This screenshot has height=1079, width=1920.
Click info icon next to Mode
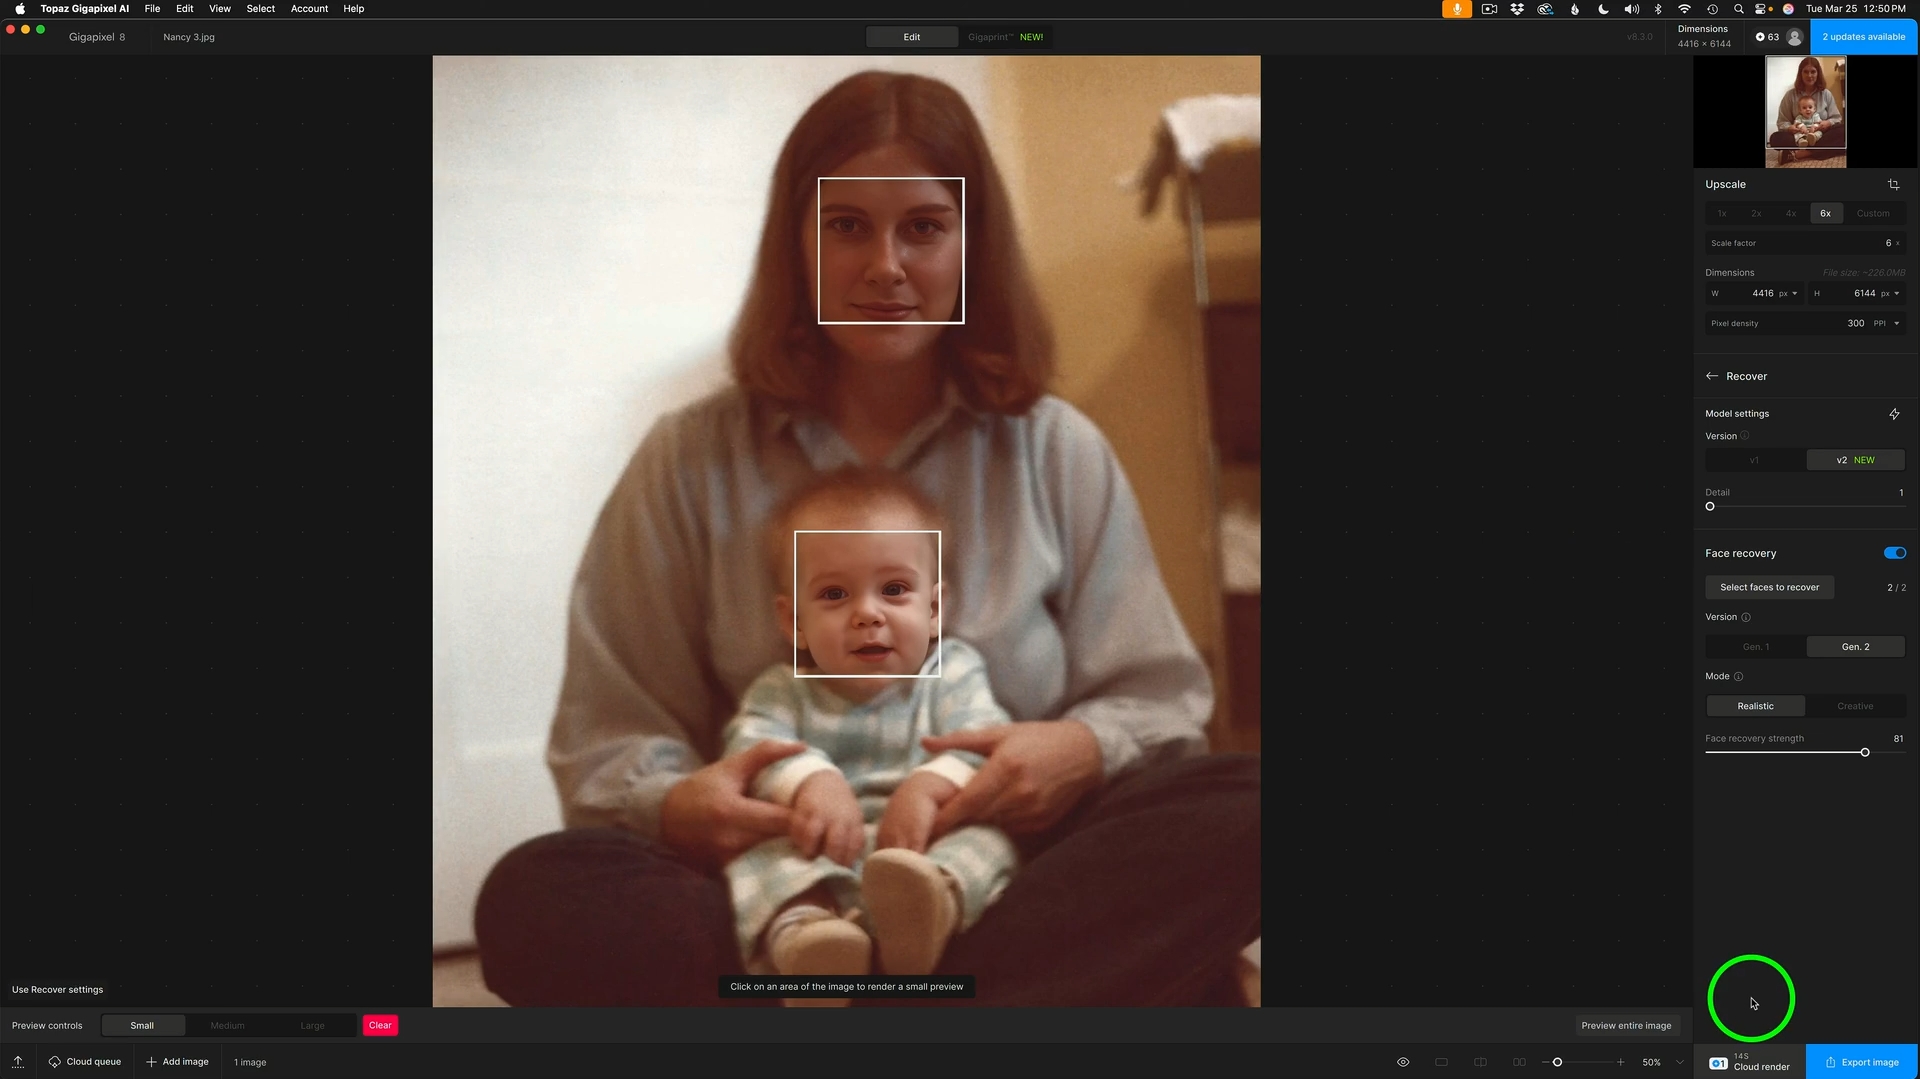tap(1738, 677)
